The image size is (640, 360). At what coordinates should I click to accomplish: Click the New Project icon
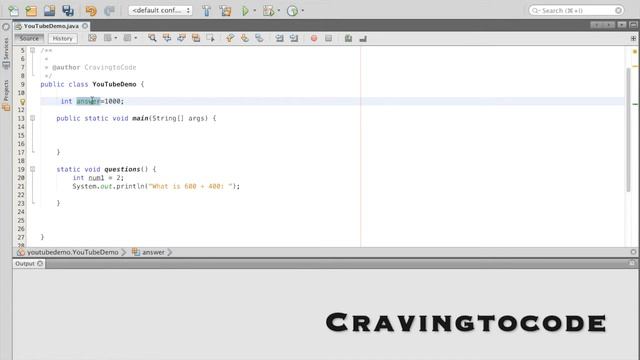(31, 11)
